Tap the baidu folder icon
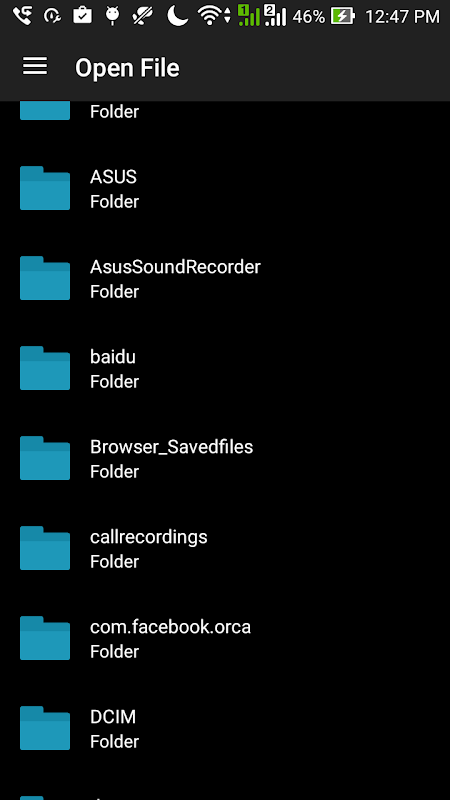The height and width of the screenshot is (800, 450). pos(45,368)
